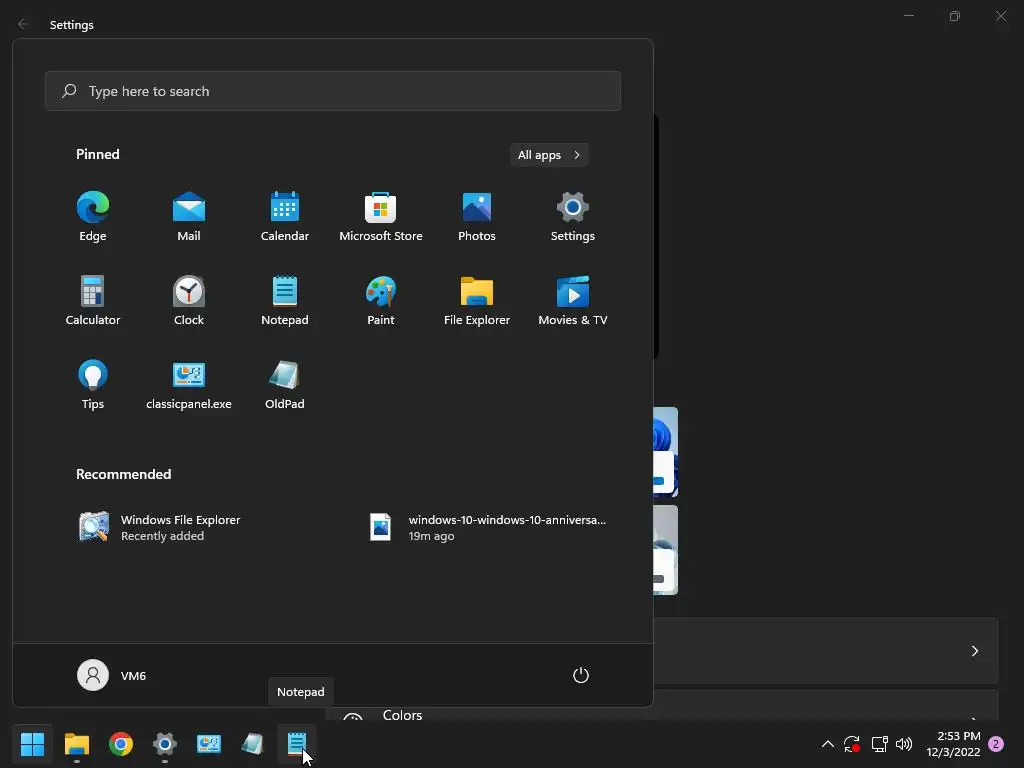Launch Calculator from pinned apps

[93, 300]
